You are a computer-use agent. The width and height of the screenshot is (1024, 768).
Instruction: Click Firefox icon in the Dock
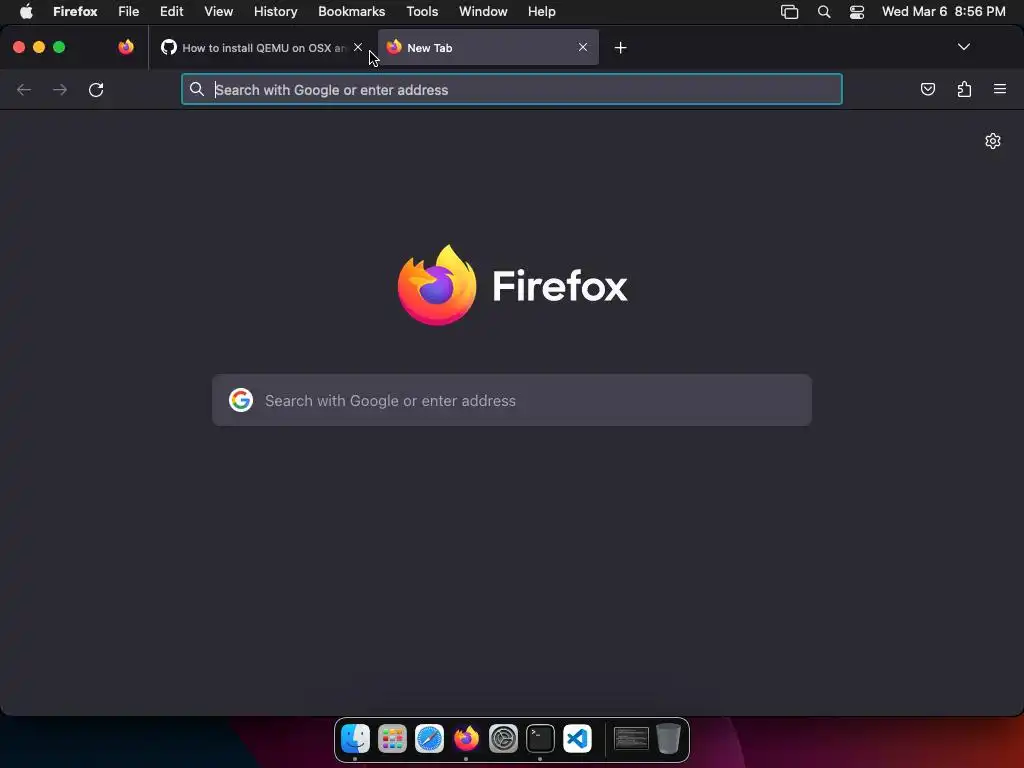pyautogui.click(x=466, y=739)
